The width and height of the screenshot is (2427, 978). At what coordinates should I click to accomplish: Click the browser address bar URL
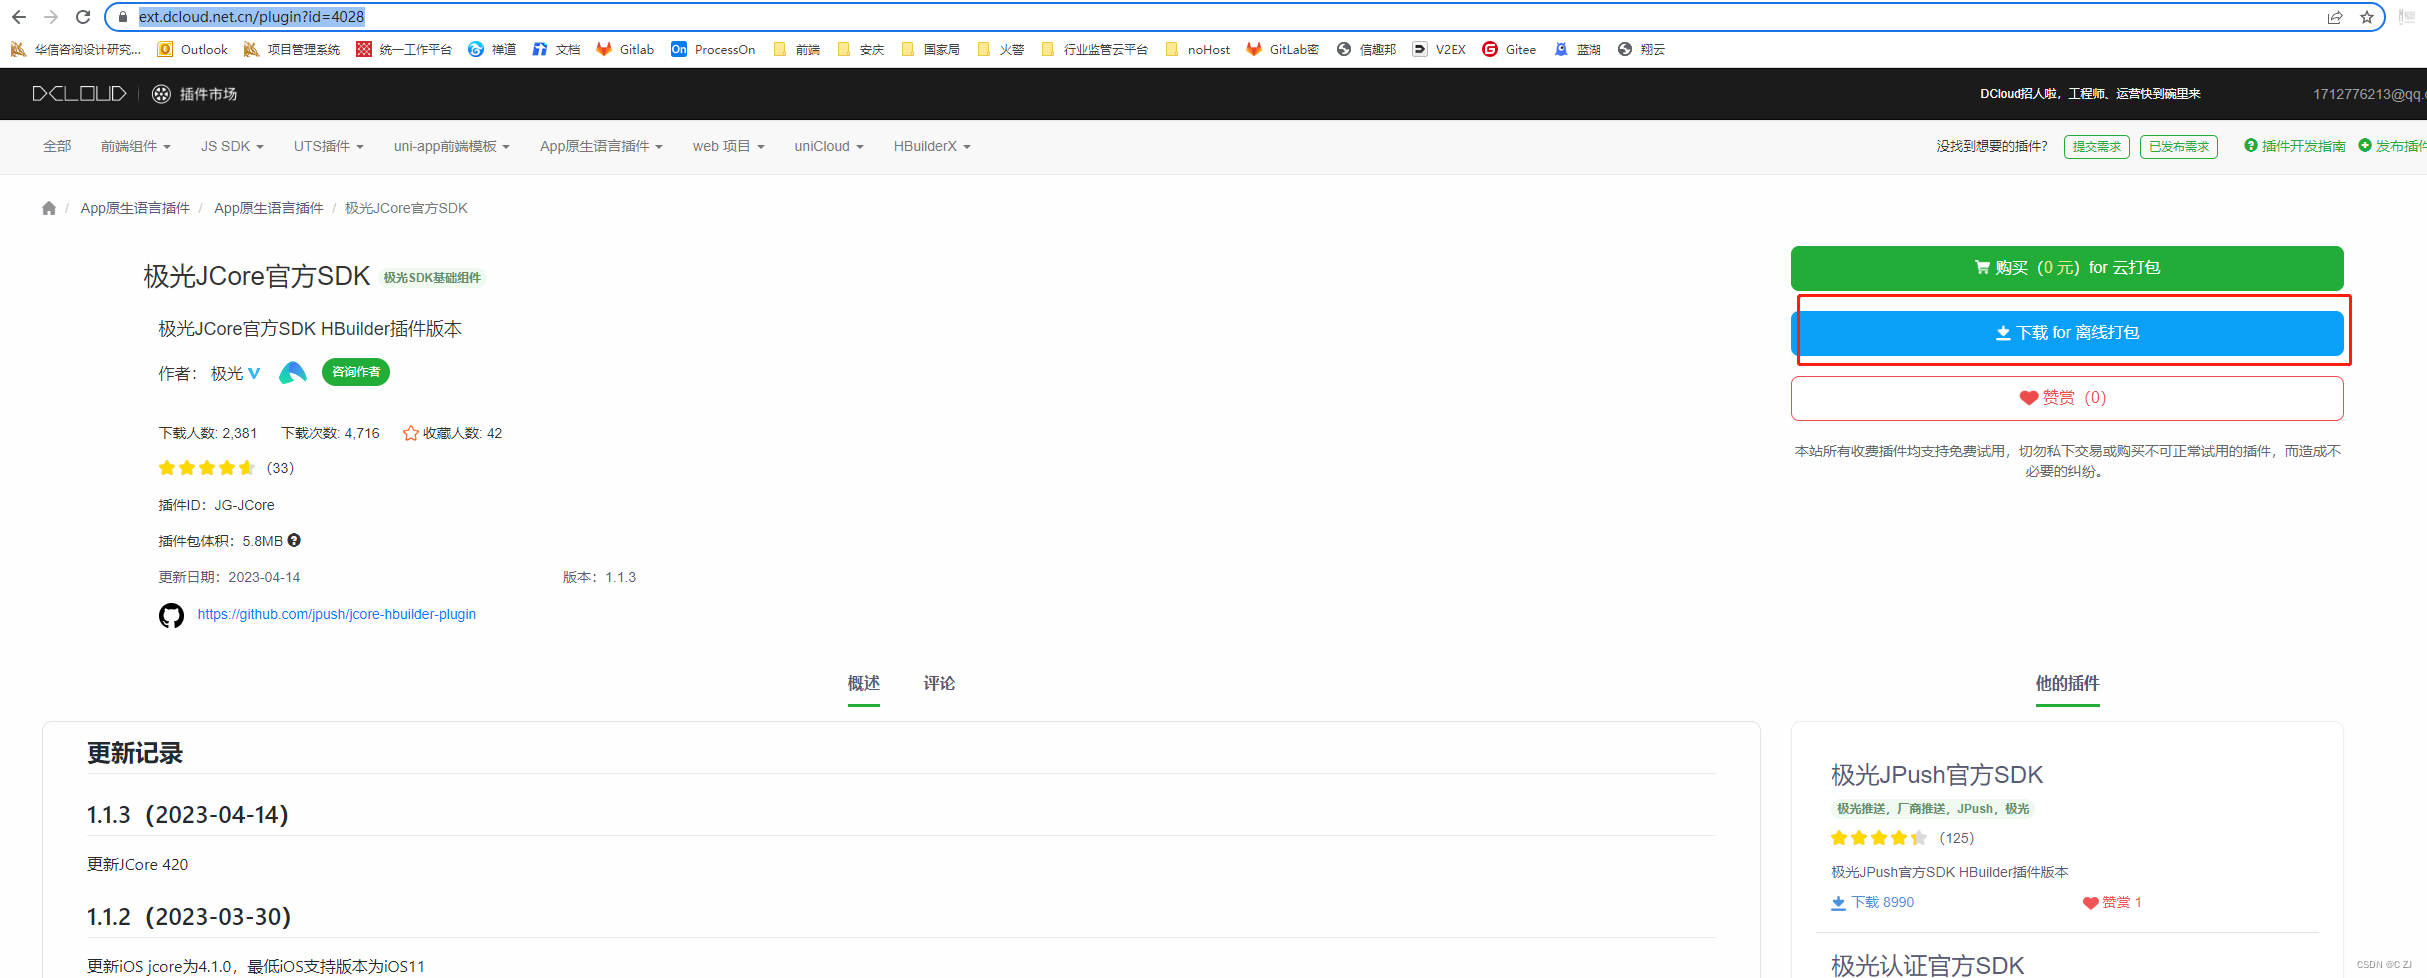251,17
